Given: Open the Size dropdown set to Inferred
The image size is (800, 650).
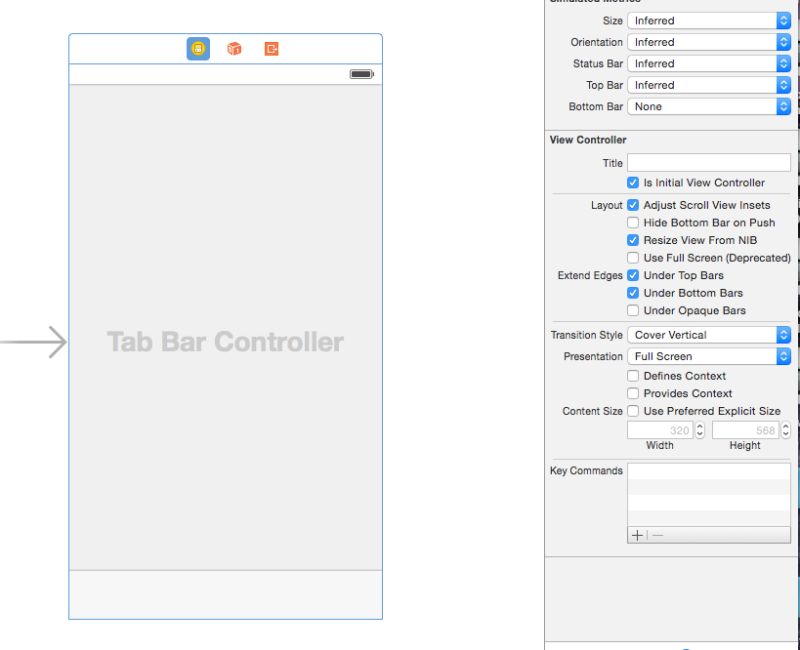Looking at the screenshot, I should 709,20.
